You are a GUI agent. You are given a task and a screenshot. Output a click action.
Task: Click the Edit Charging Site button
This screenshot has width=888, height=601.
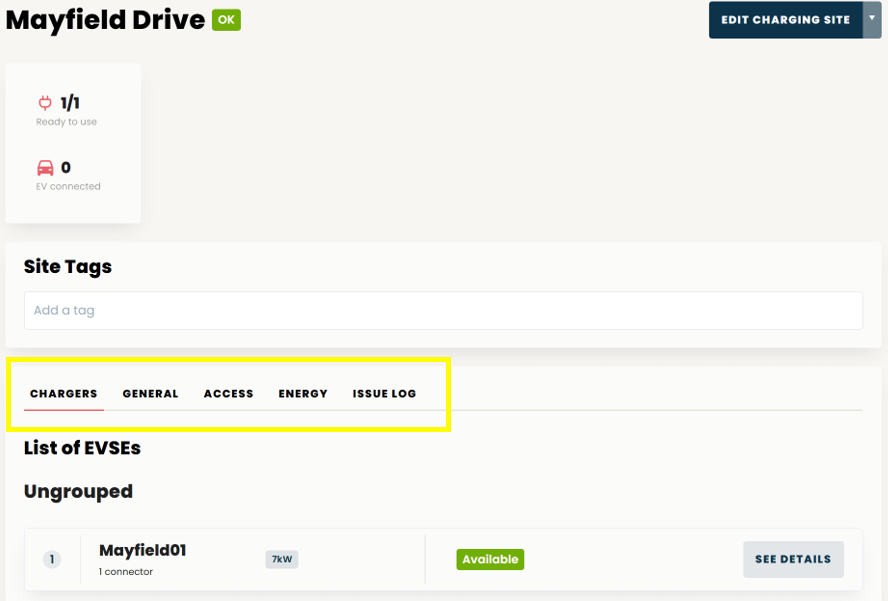785,20
